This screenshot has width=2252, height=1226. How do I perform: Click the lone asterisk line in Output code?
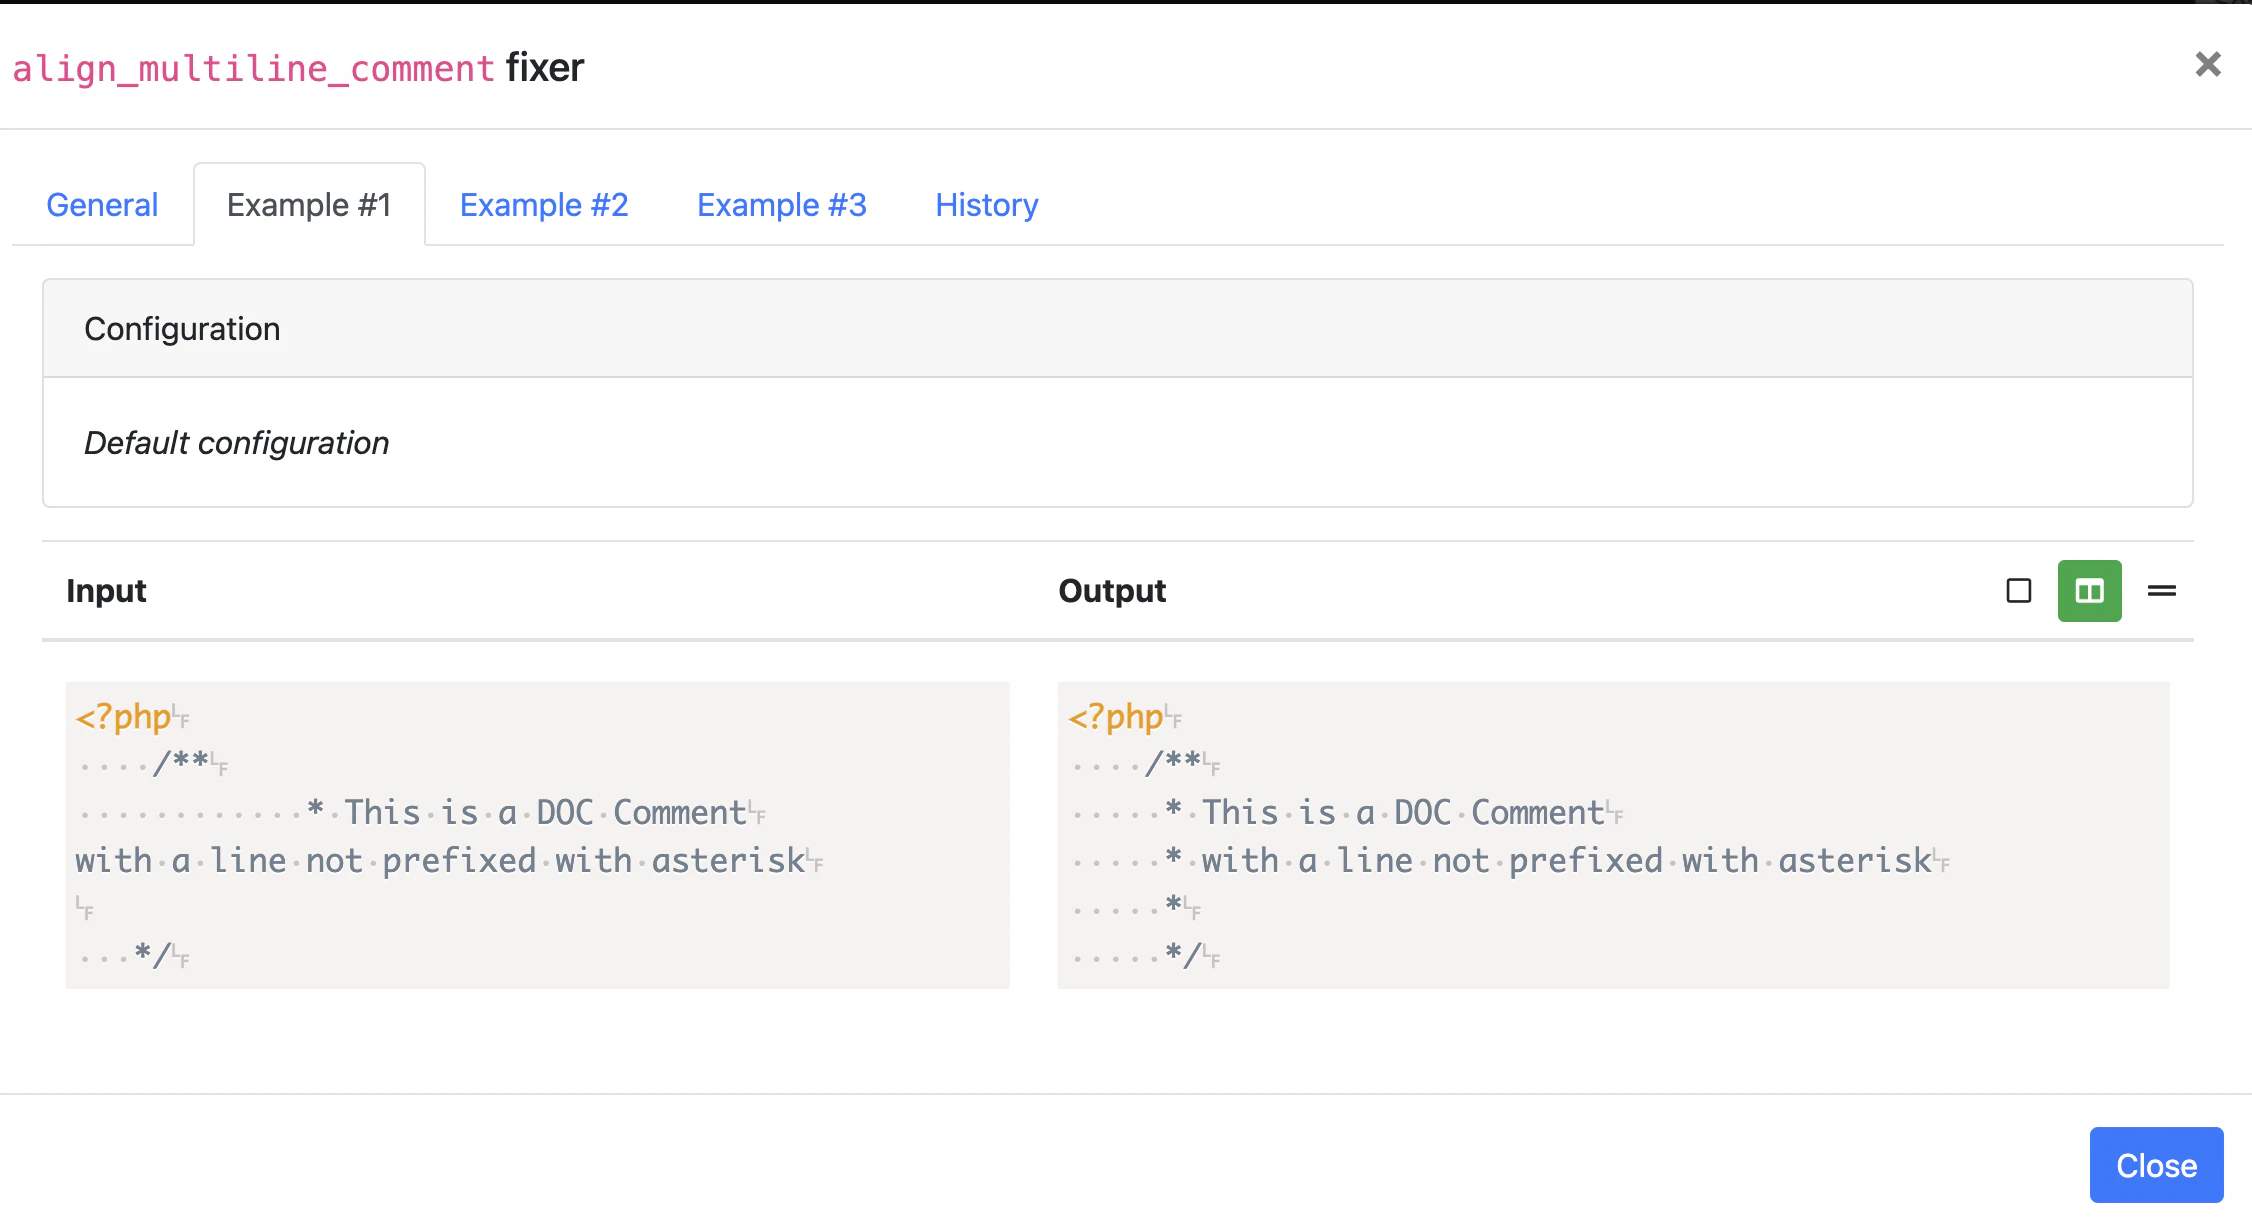pyautogui.click(x=1135, y=908)
